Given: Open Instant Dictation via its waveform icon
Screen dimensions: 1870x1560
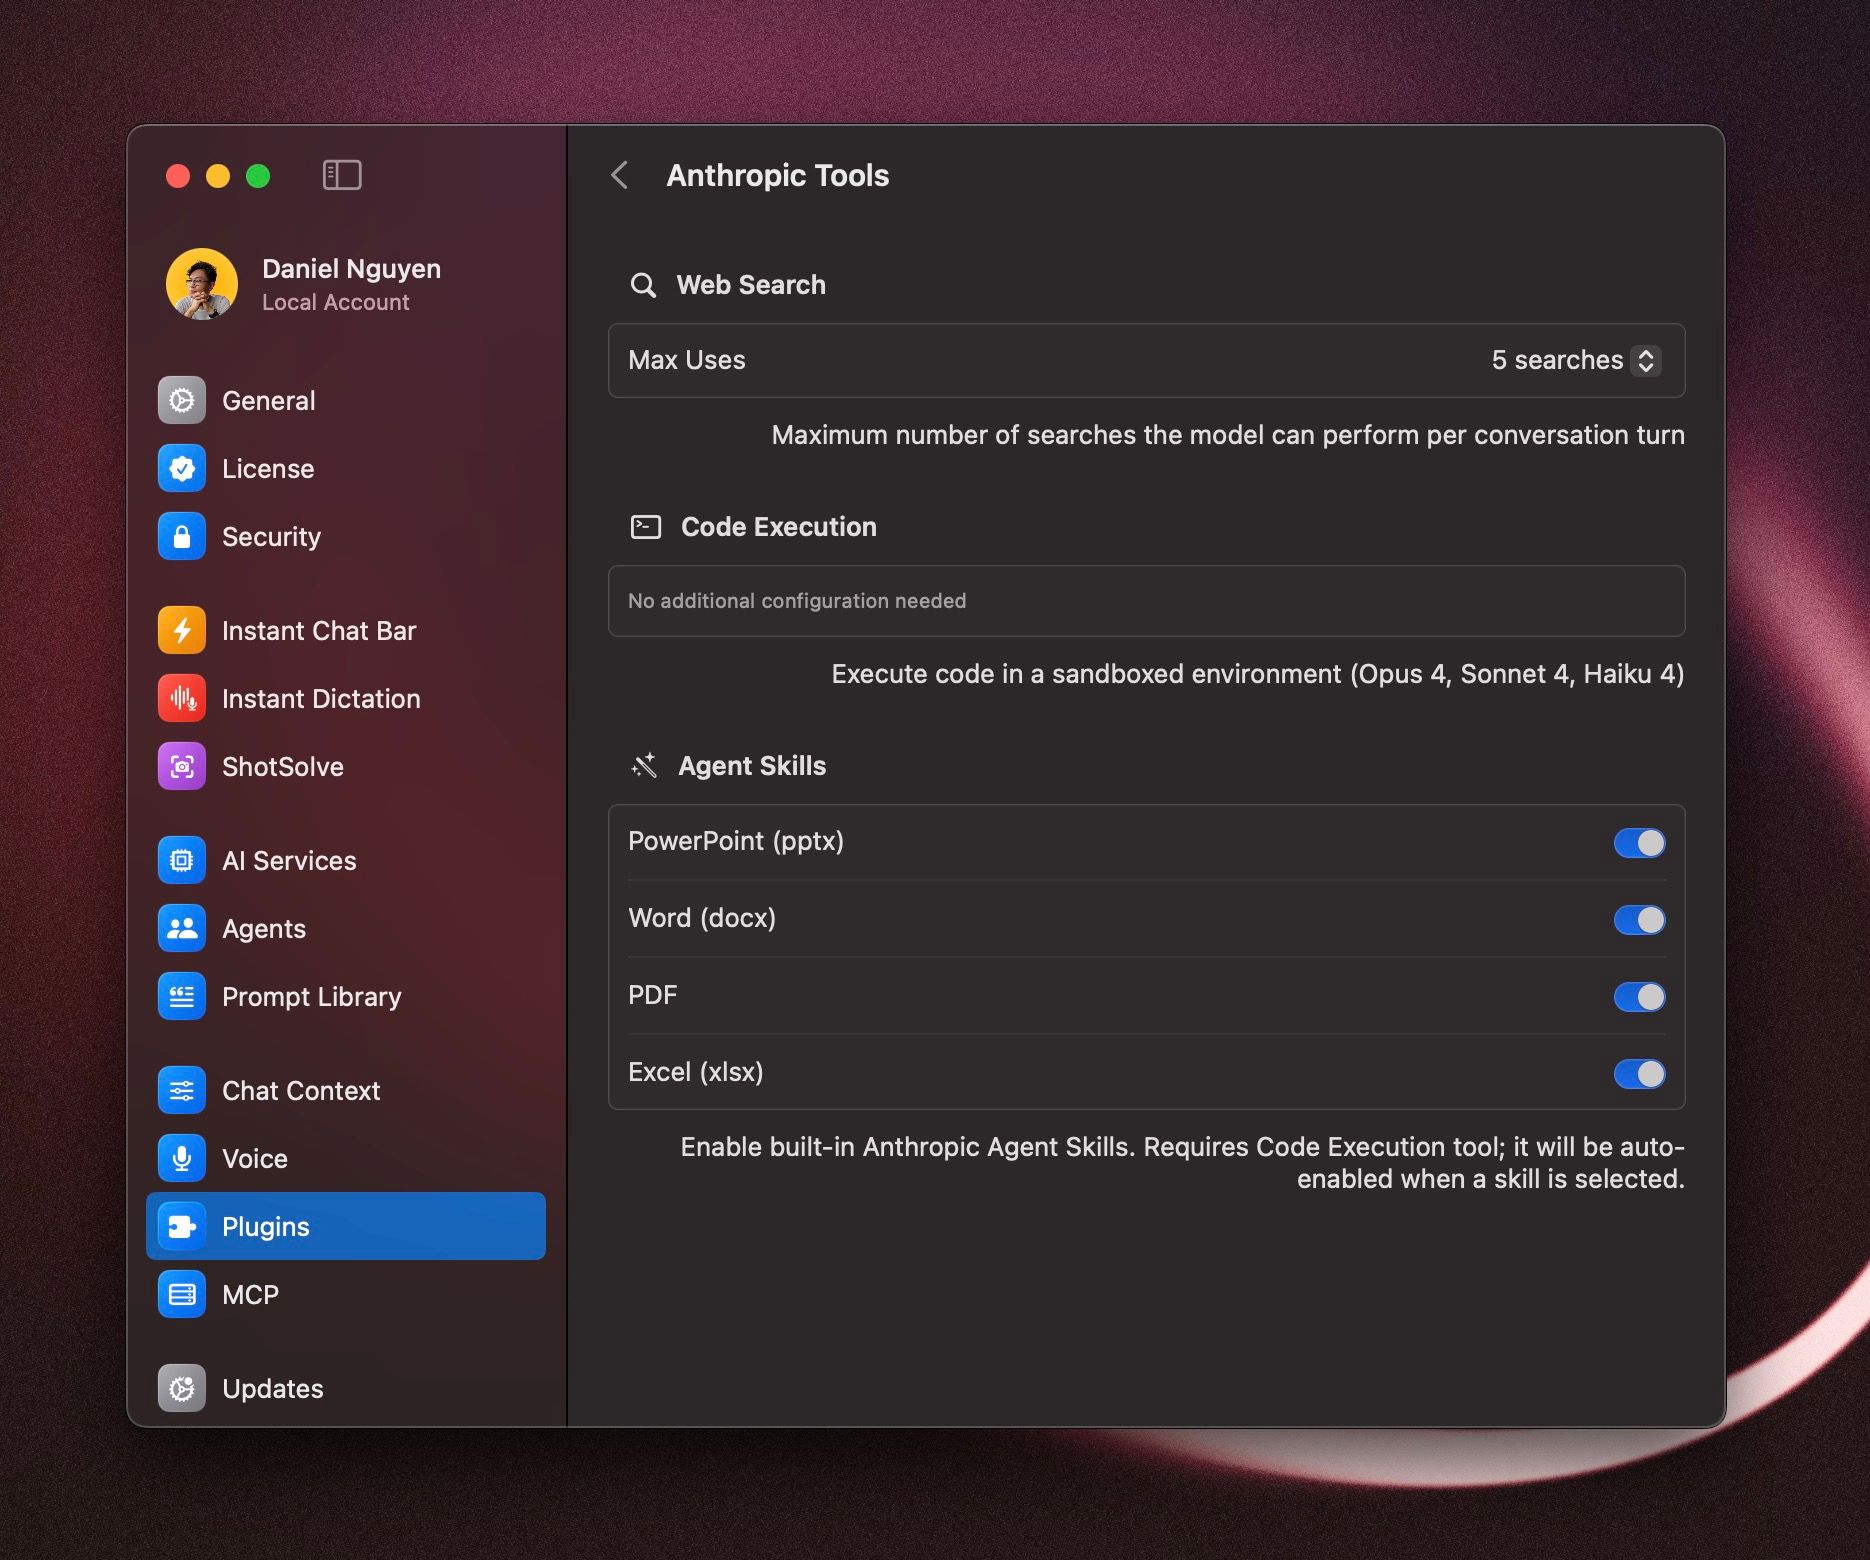Looking at the screenshot, I should click(182, 699).
